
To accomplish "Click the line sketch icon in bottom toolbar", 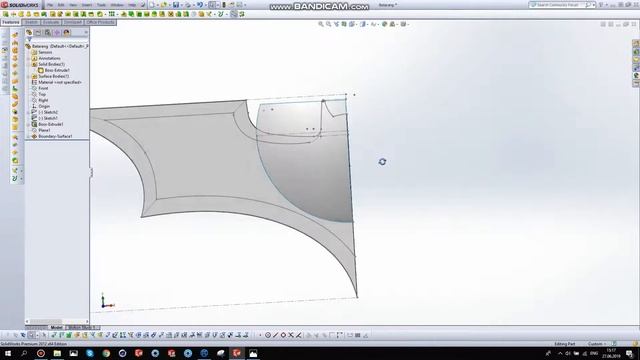I will coord(276,335).
